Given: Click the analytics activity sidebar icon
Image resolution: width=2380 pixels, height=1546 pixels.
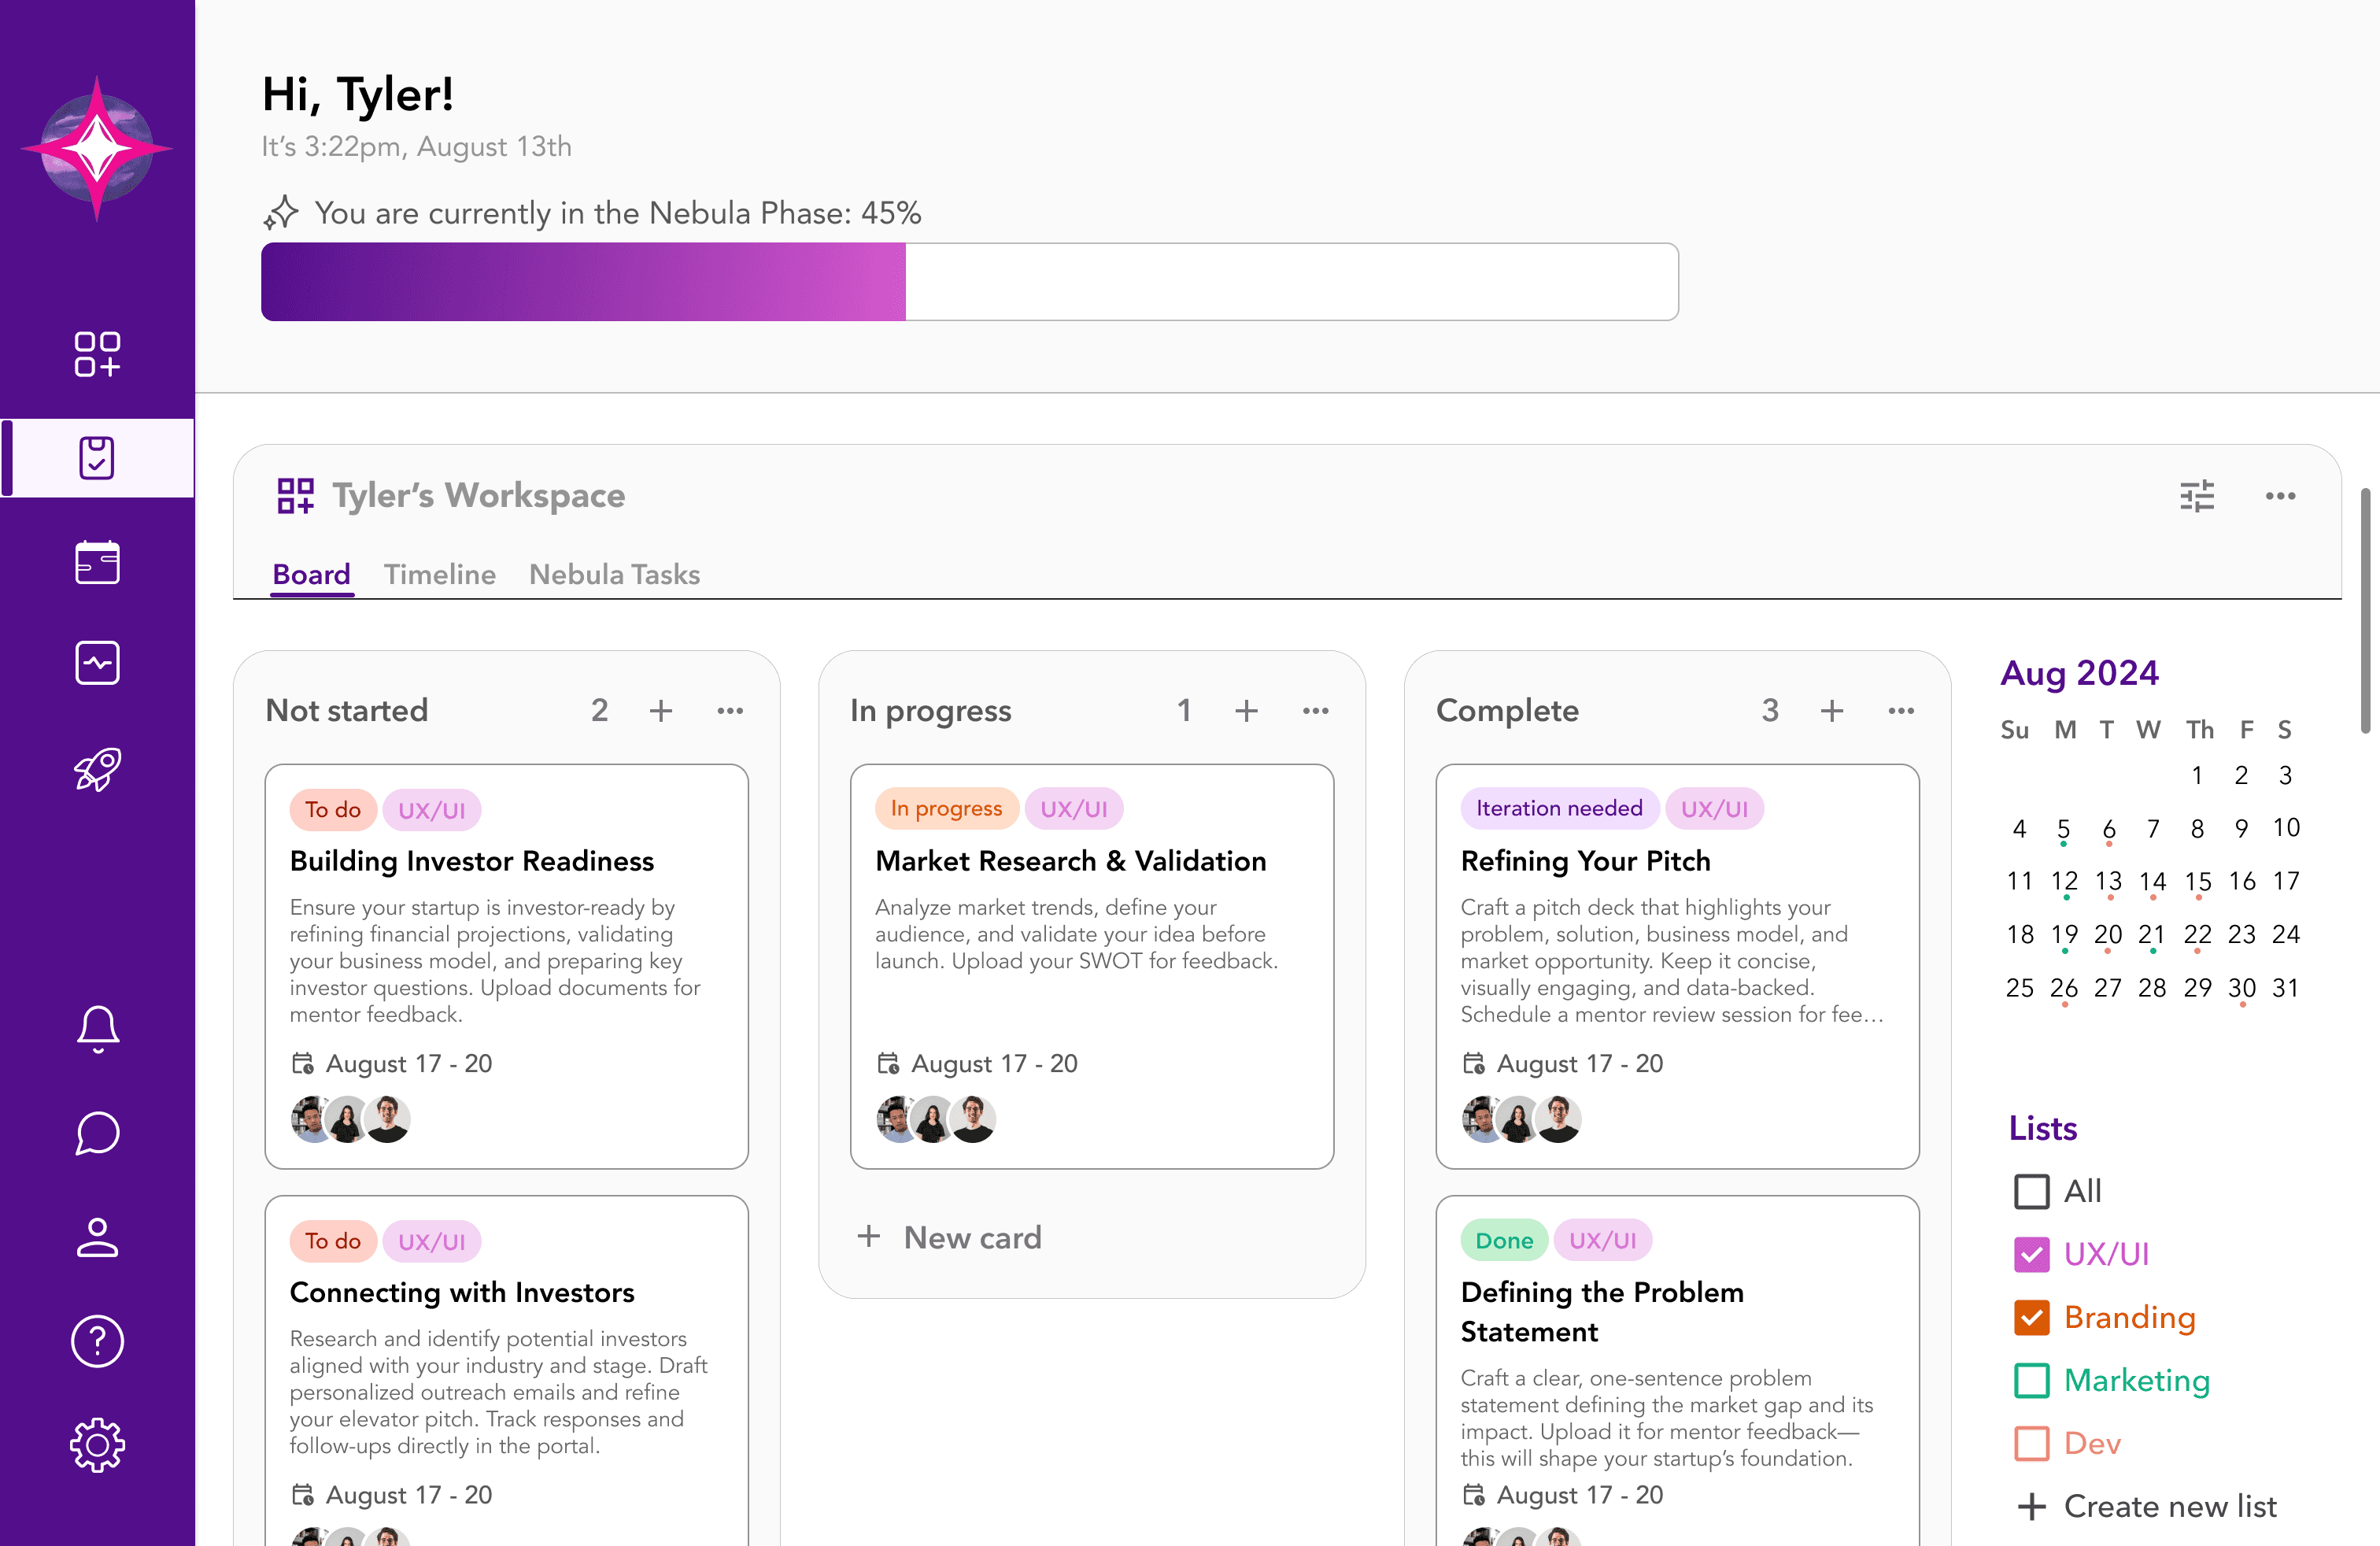Looking at the screenshot, I should click(97, 663).
